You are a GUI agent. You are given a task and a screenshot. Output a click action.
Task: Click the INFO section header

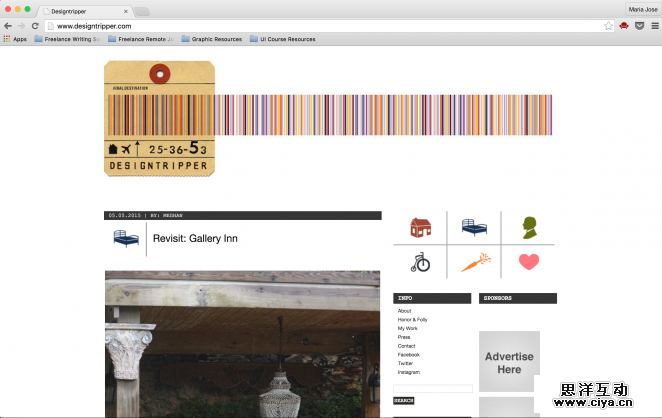(432, 298)
